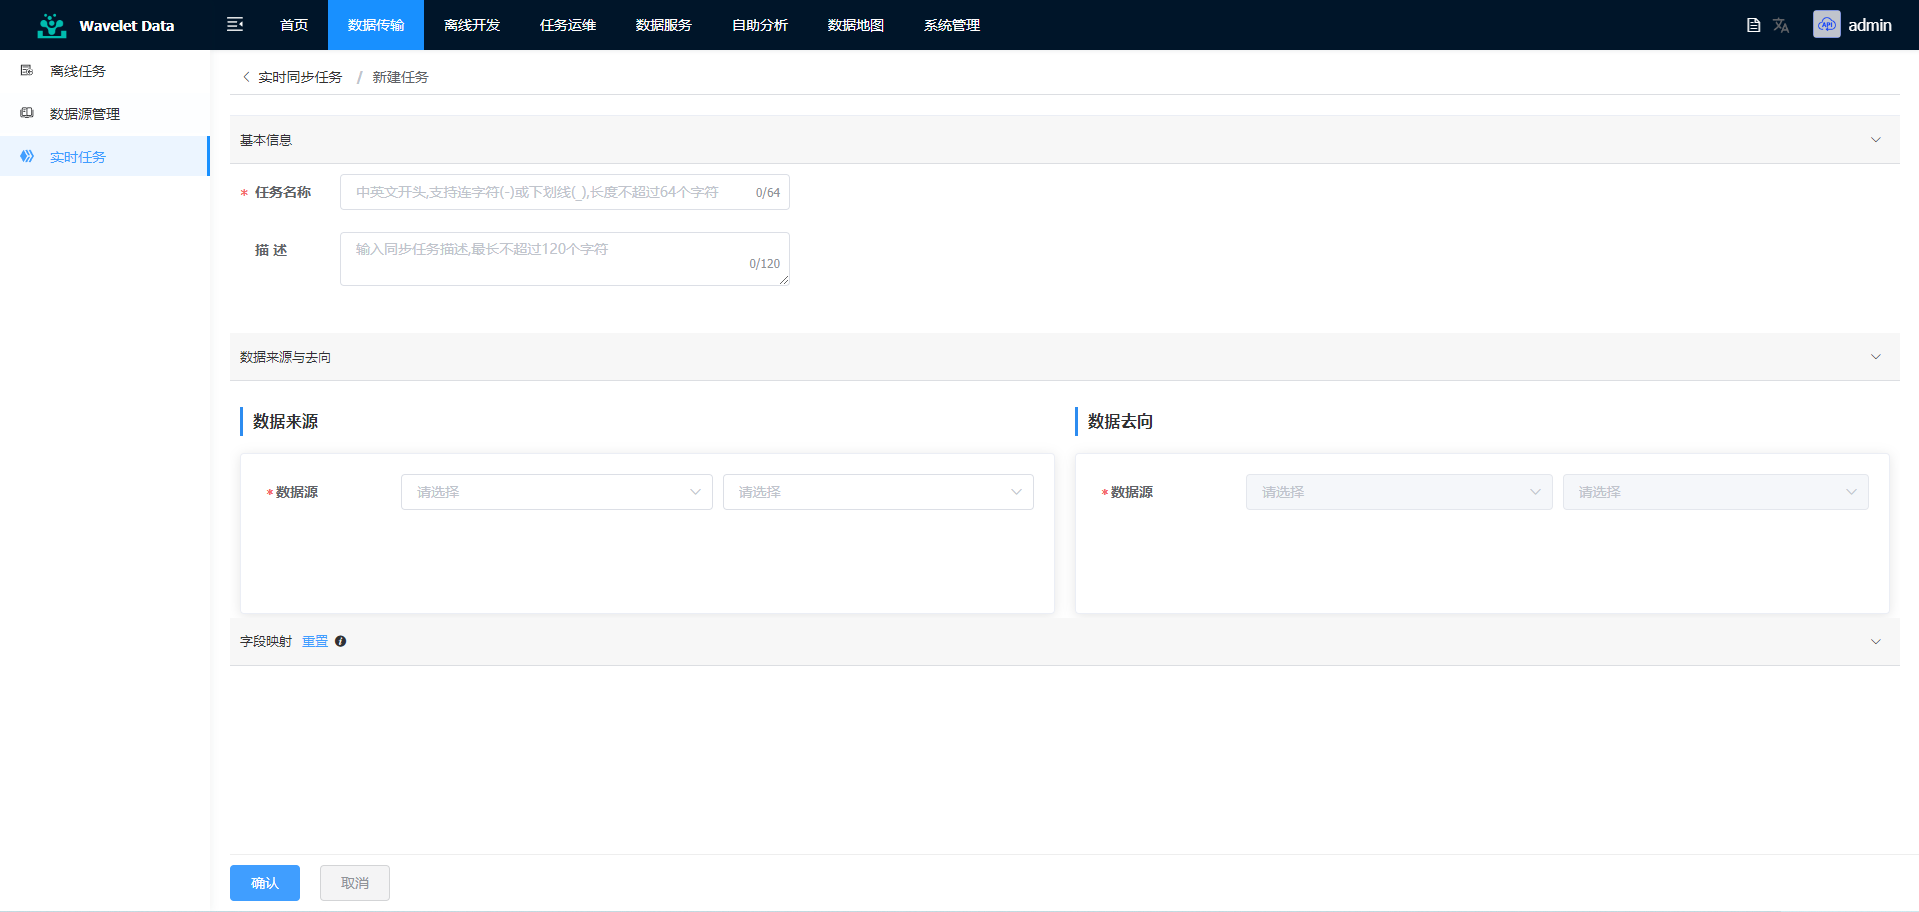Select 数据源管理 in the sidebar
Viewport: 1919px width, 912px height.
(x=105, y=114)
